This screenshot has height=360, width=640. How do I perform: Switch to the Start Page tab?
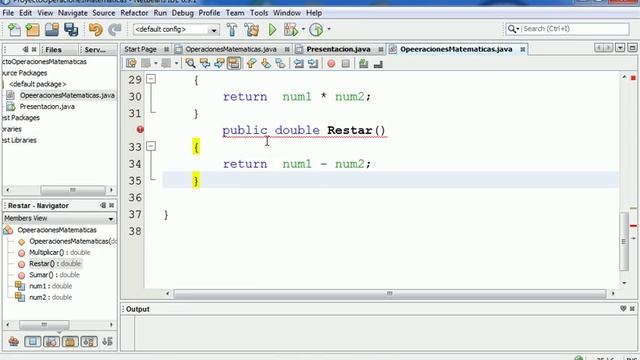(x=140, y=49)
